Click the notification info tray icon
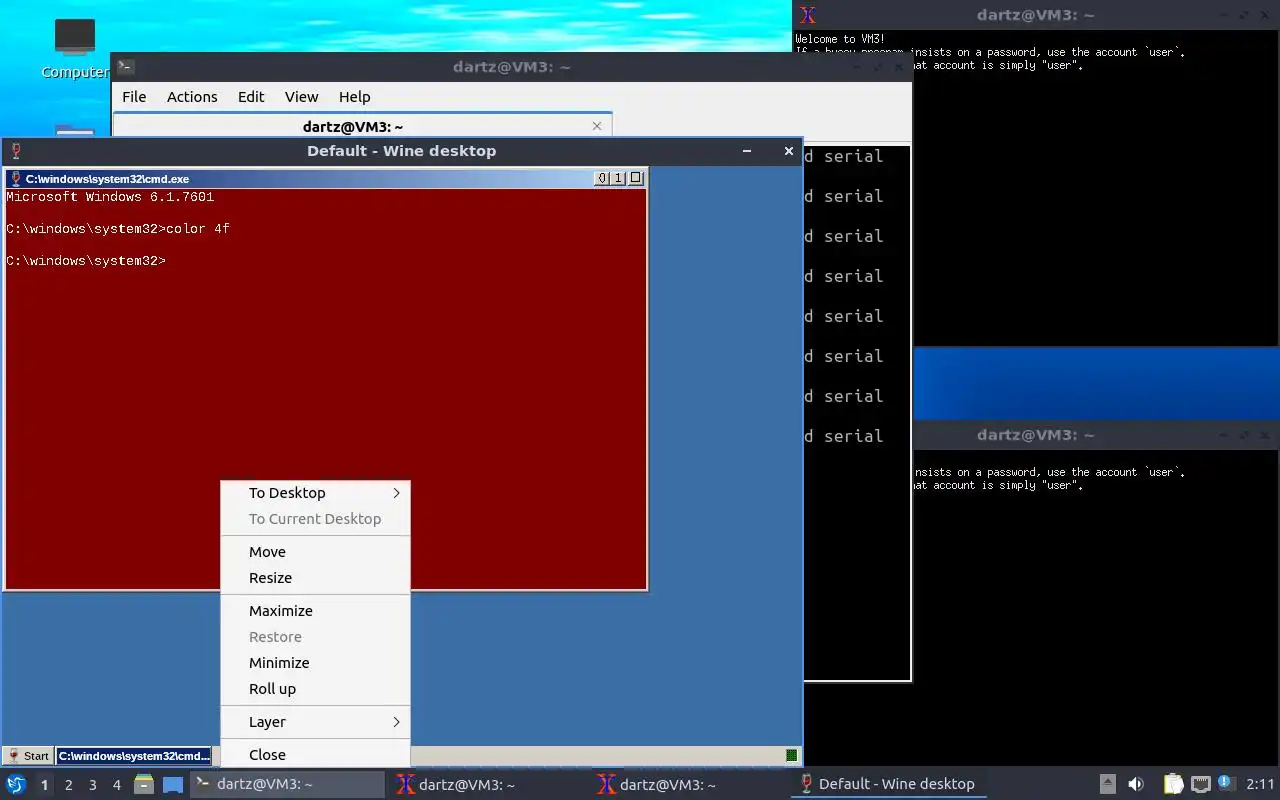 click(1226, 783)
